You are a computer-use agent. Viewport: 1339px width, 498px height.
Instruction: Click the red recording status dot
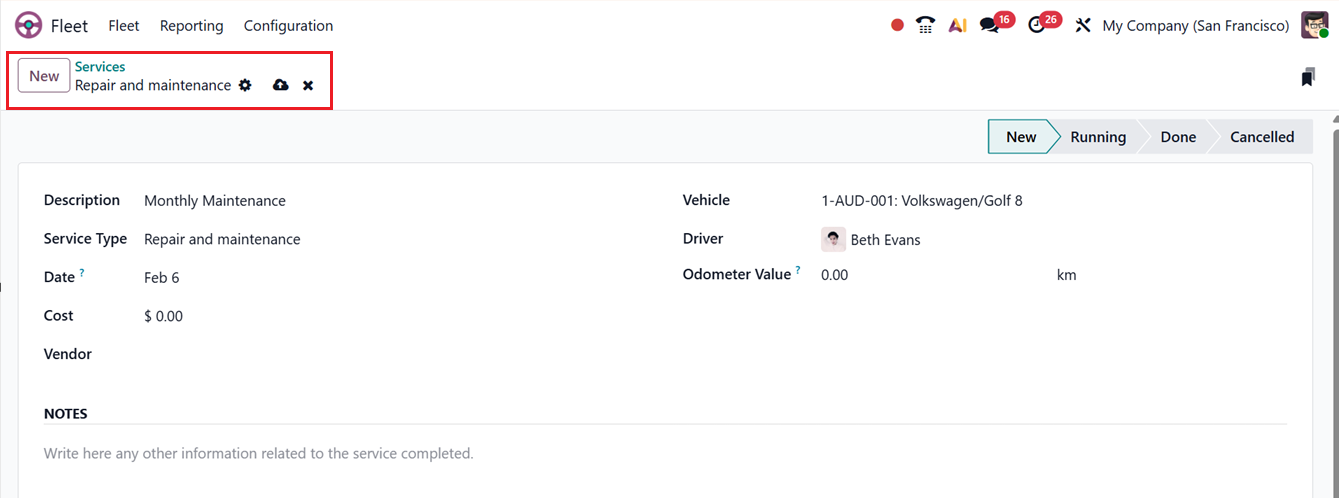897,25
